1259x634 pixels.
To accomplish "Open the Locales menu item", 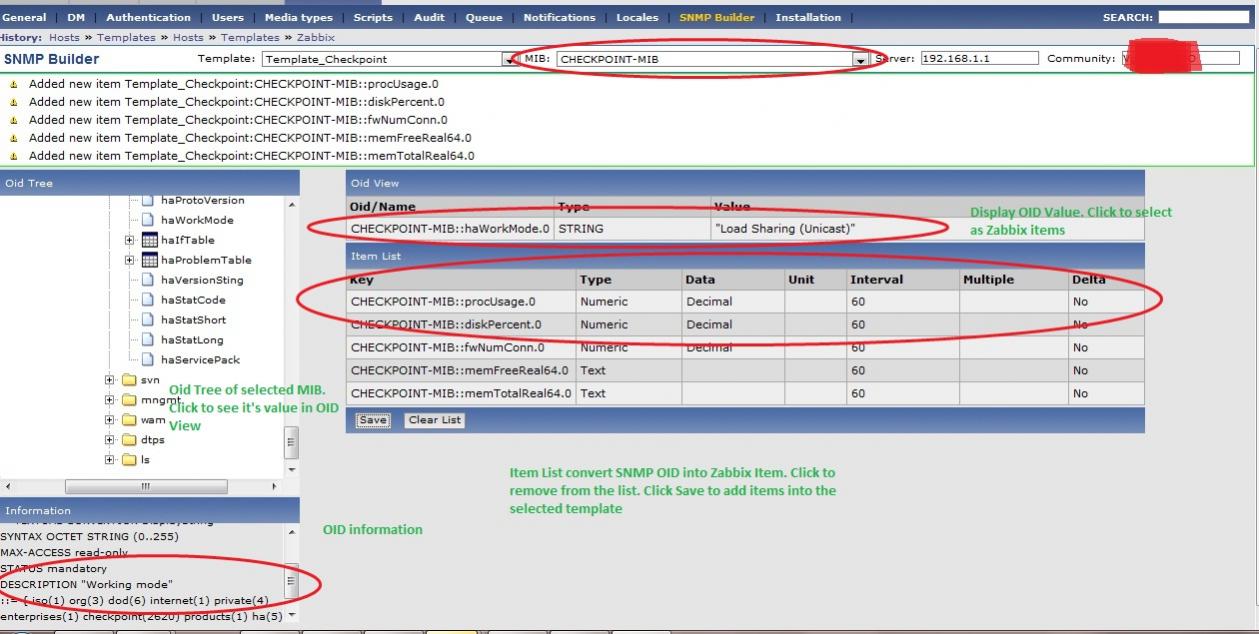I will click(x=637, y=17).
